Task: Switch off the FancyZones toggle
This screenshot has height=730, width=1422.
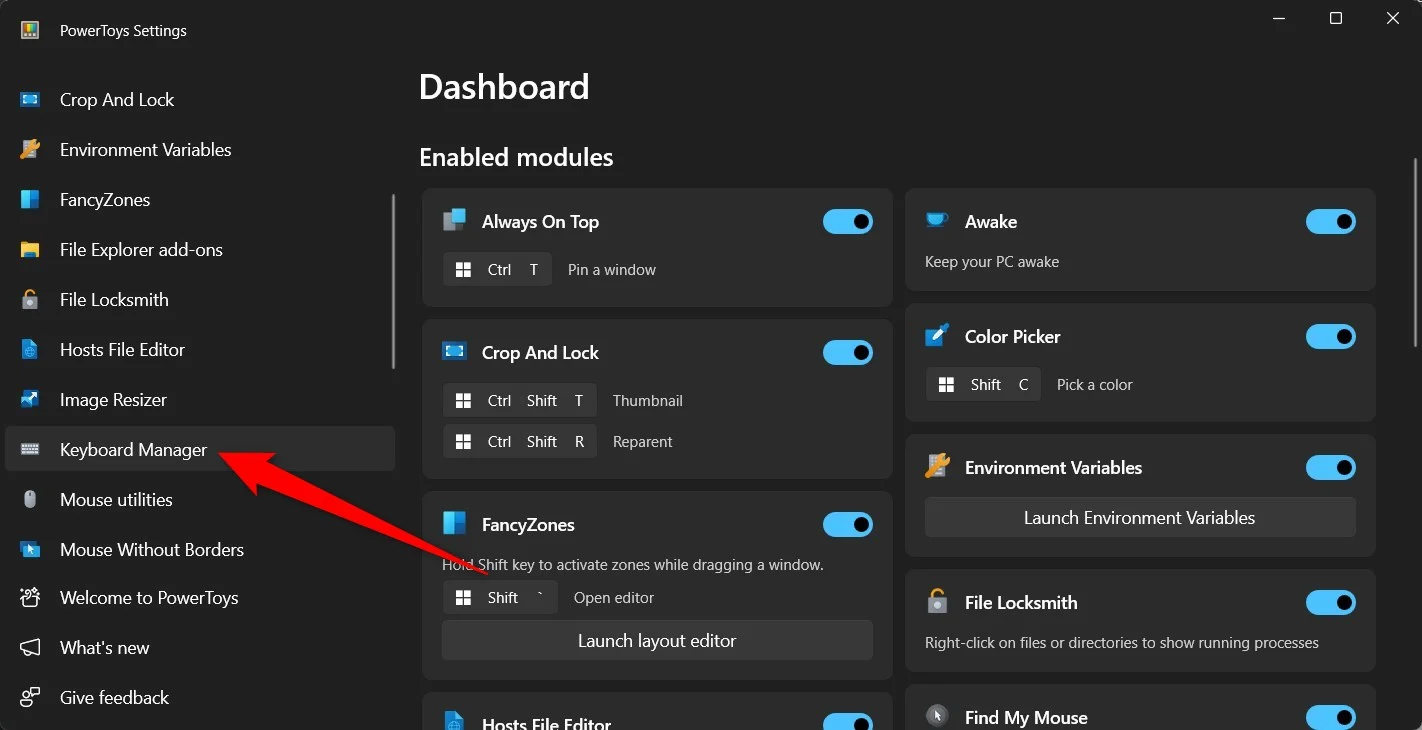Action: pos(848,525)
